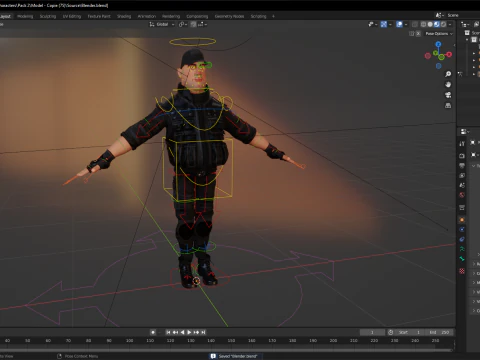The image size is (480, 360).
Task: Open the overlays settings dropdown arrow
Action: [406, 24]
